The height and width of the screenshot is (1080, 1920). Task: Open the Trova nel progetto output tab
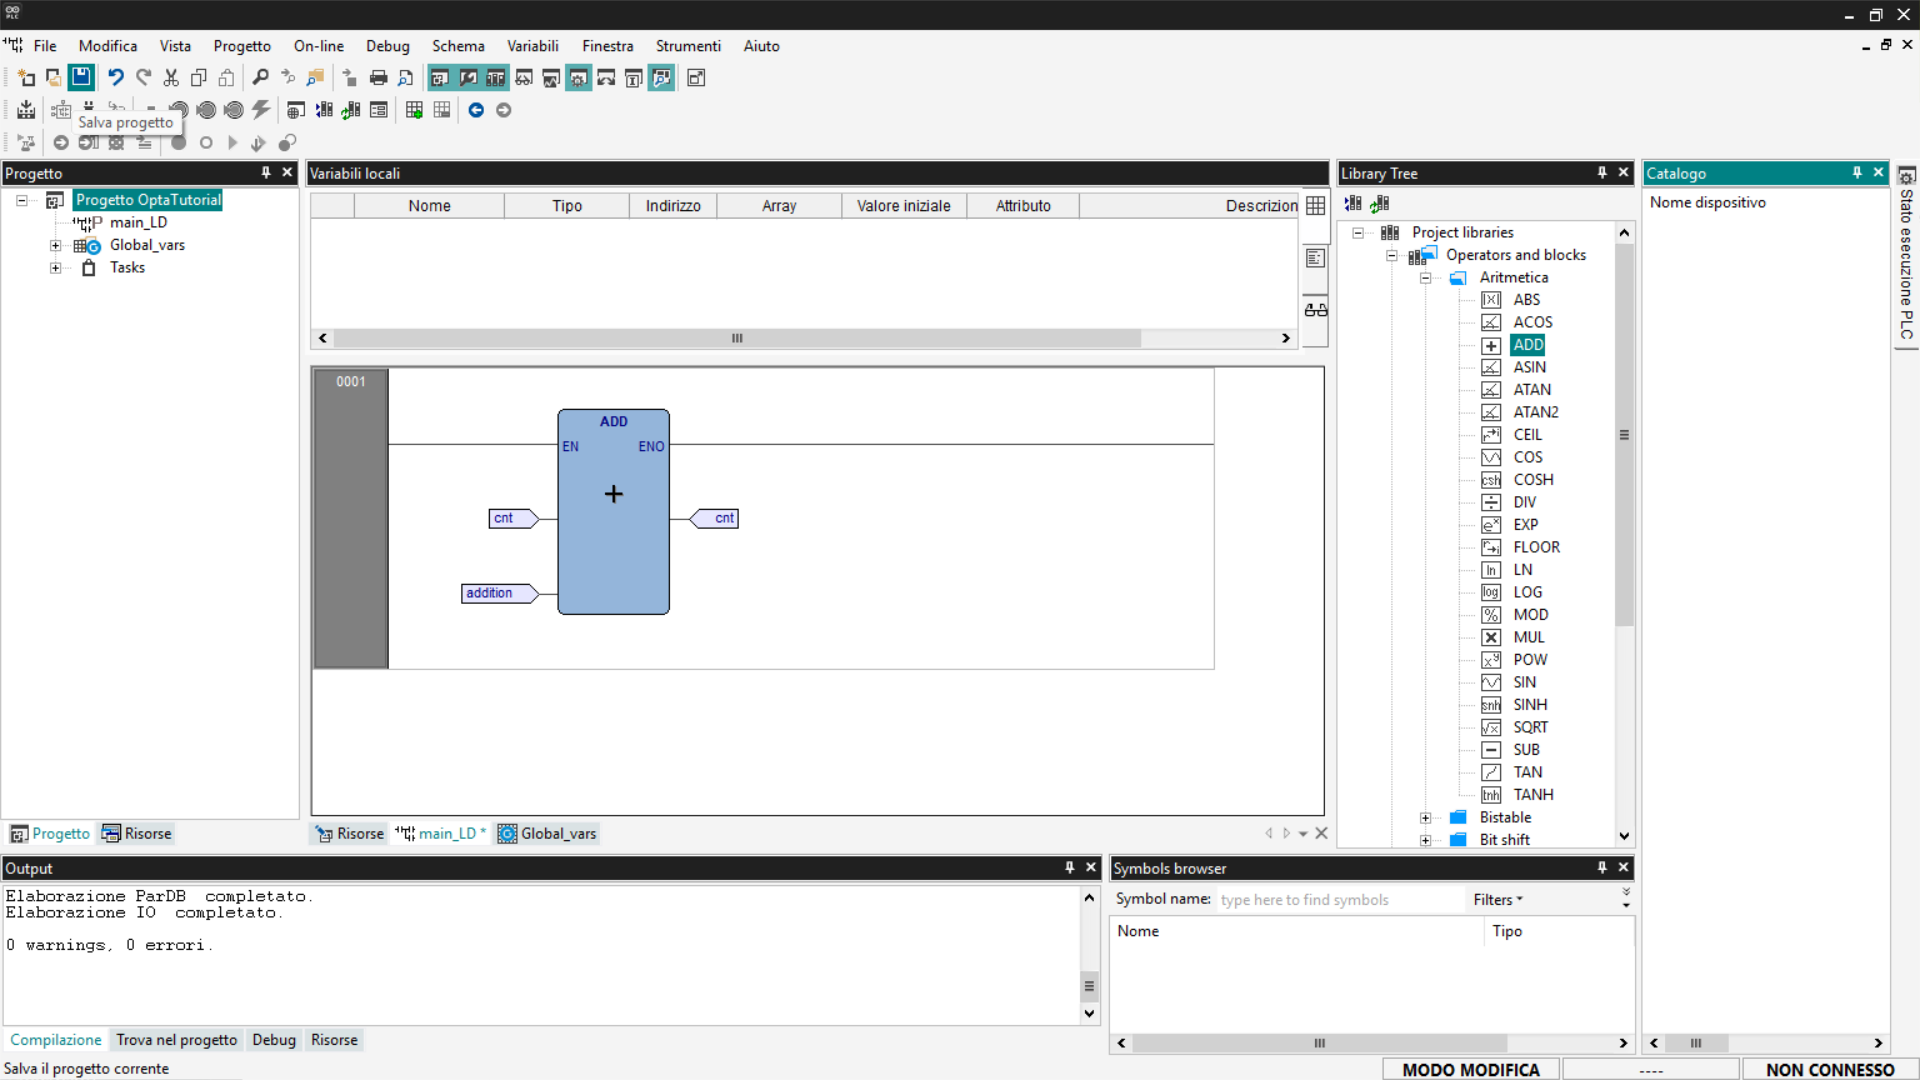click(x=176, y=1039)
